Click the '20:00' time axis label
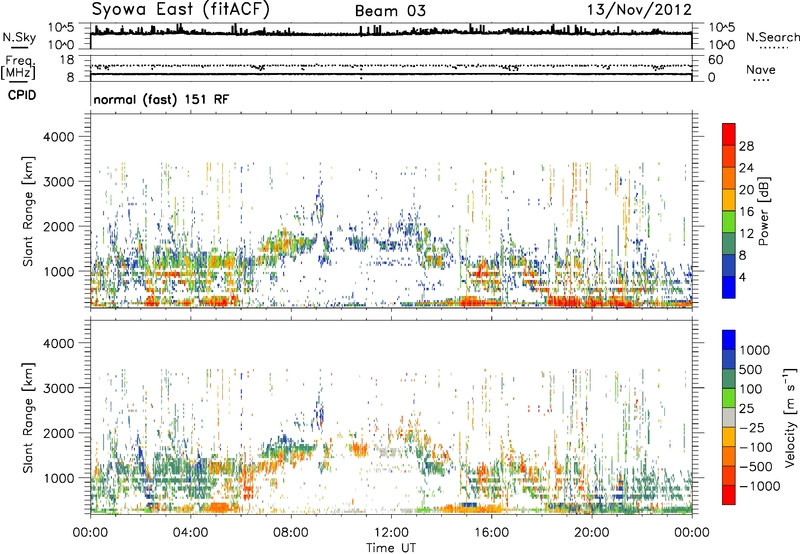 click(591, 533)
